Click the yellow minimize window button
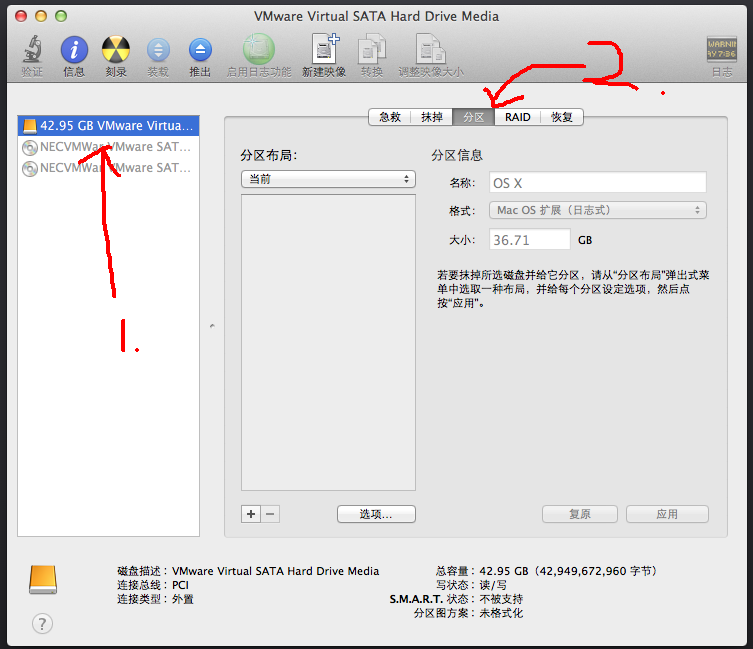The height and width of the screenshot is (649, 753). tap(41, 16)
